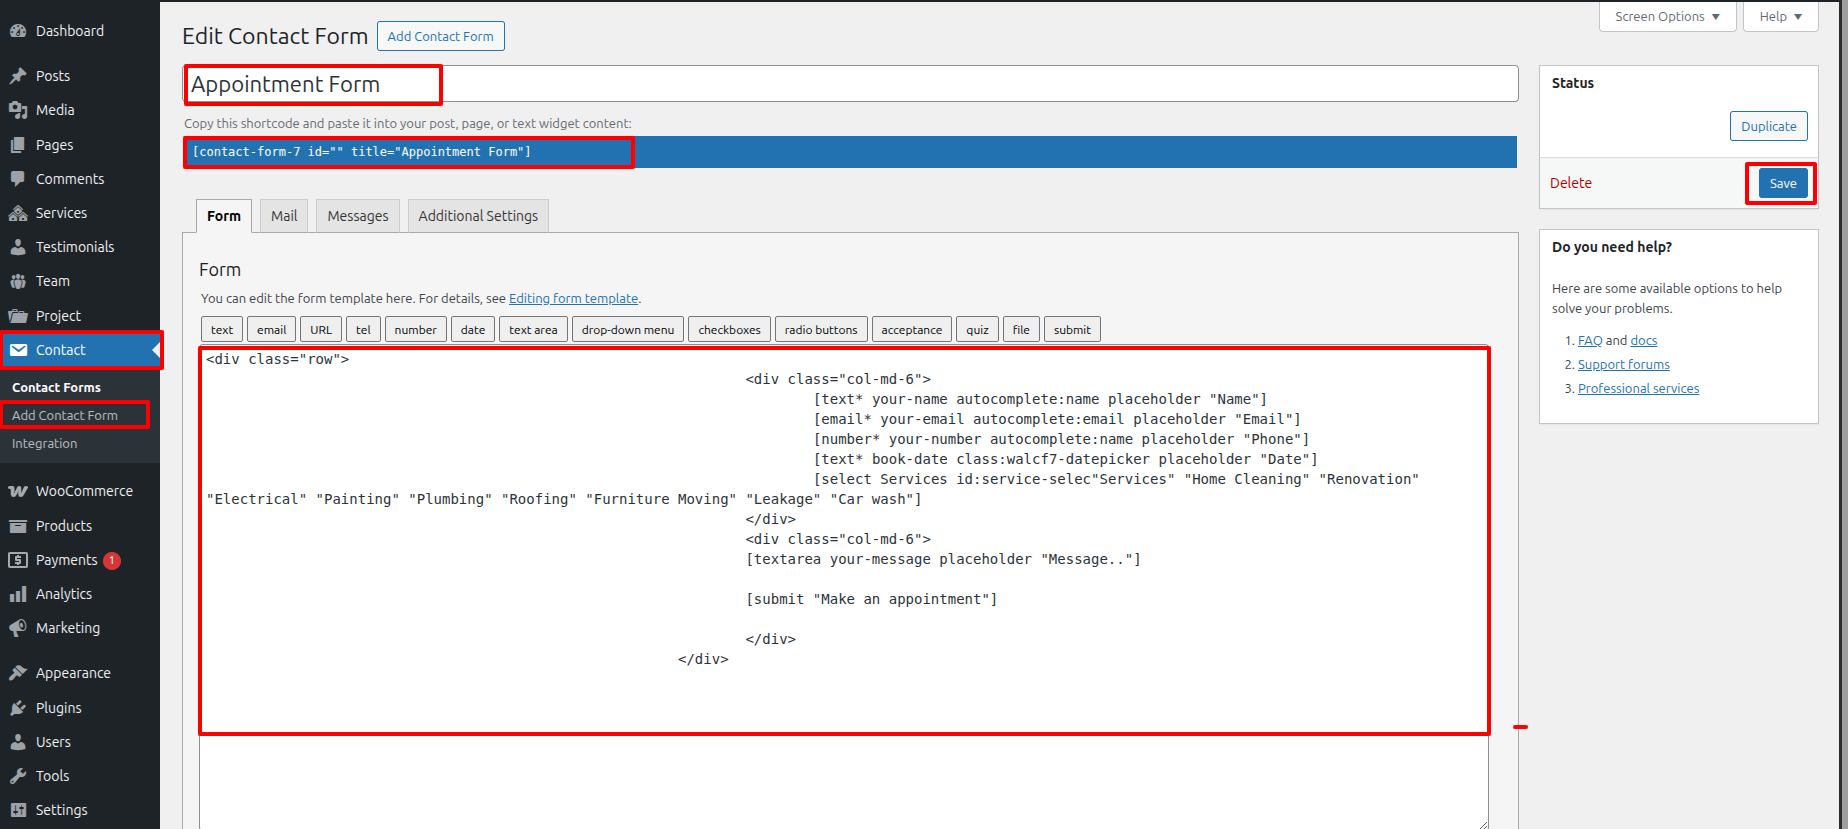This screenshot has width=1848, height=829.
Task: Click the Marketing megaphone icon
Action: [x=18, y=628]
